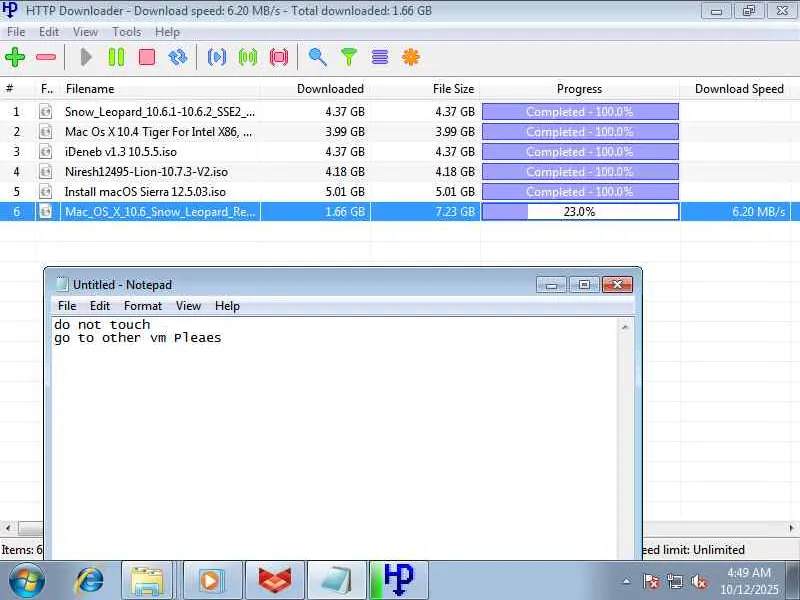
Task: Click Notepad vertical scrollbar up arrow
Action: click(x=626, y=327)
